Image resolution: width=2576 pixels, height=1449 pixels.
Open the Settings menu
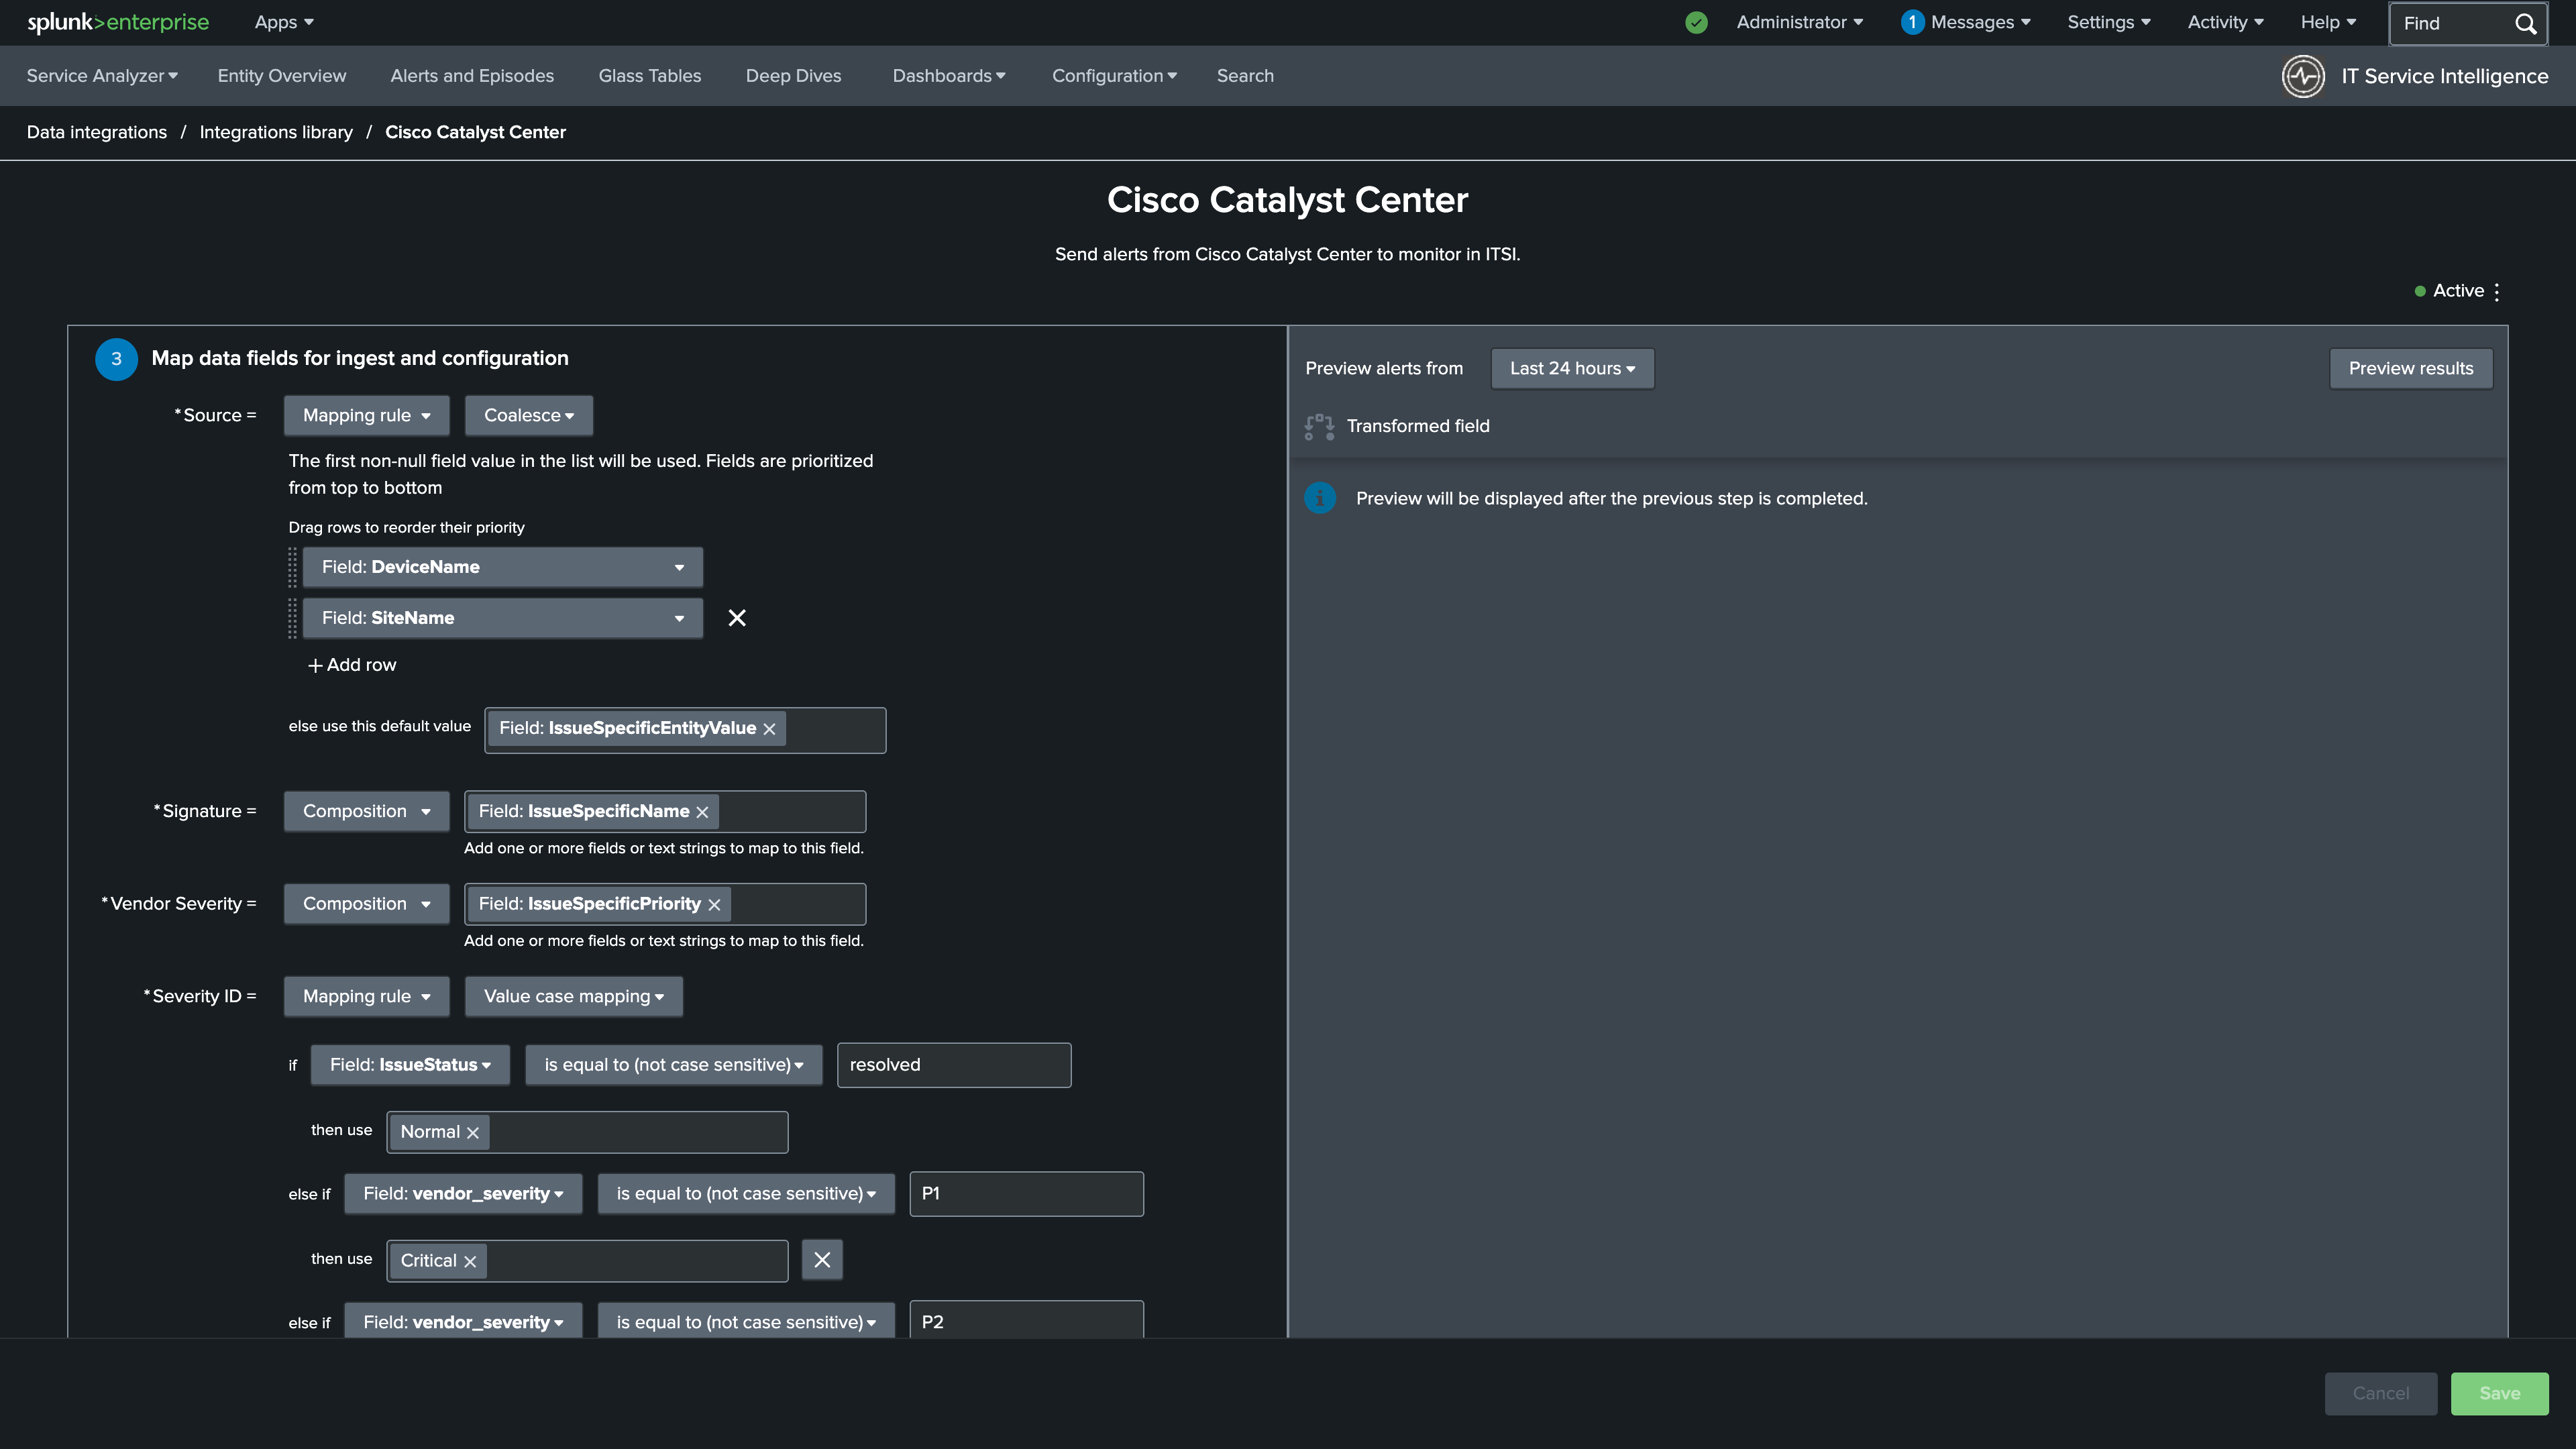pyautogui.click(x=2108, y=22)
